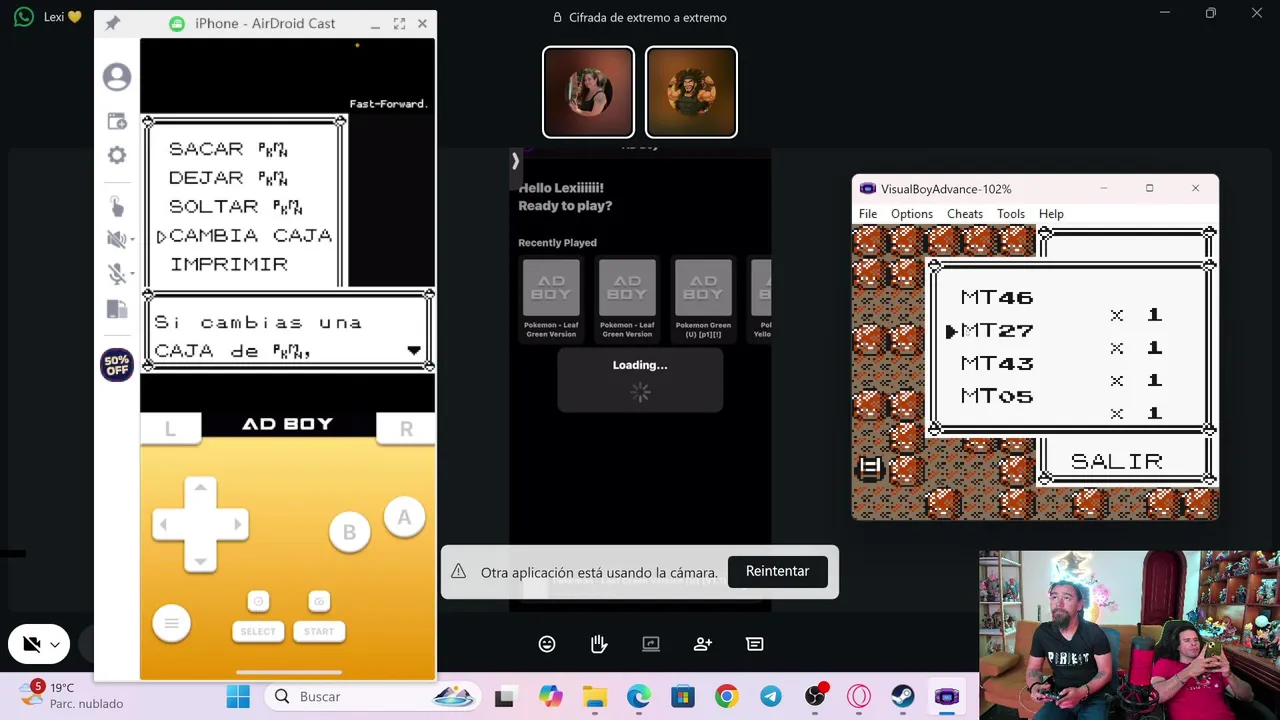Viewport: 1280px width, 720px height.
Task: Open the Tools menu in VisualBoyAdvance
Action: coord(1011,214)
